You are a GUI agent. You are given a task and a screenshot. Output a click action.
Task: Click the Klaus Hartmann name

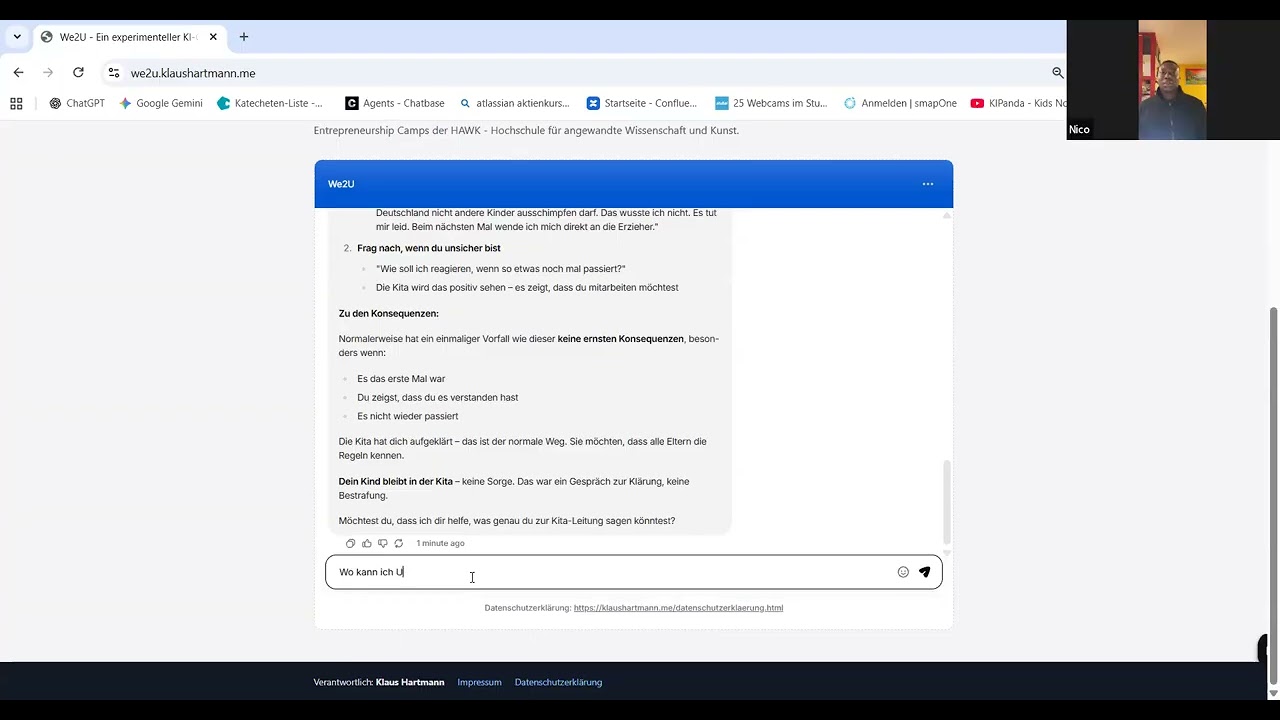[x=410, y=682]
